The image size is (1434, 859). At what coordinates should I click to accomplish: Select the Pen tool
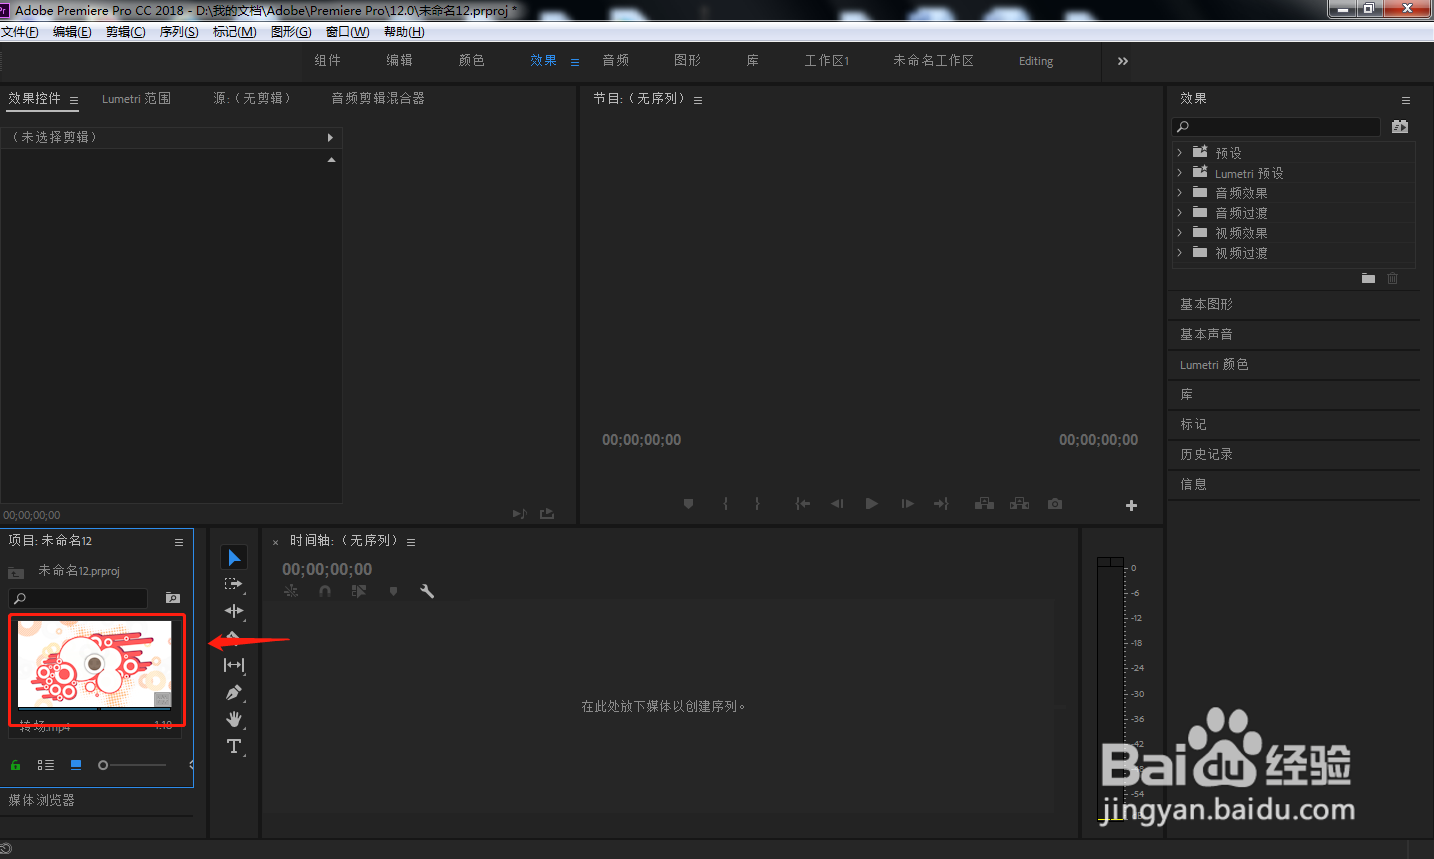pos(234,692)
